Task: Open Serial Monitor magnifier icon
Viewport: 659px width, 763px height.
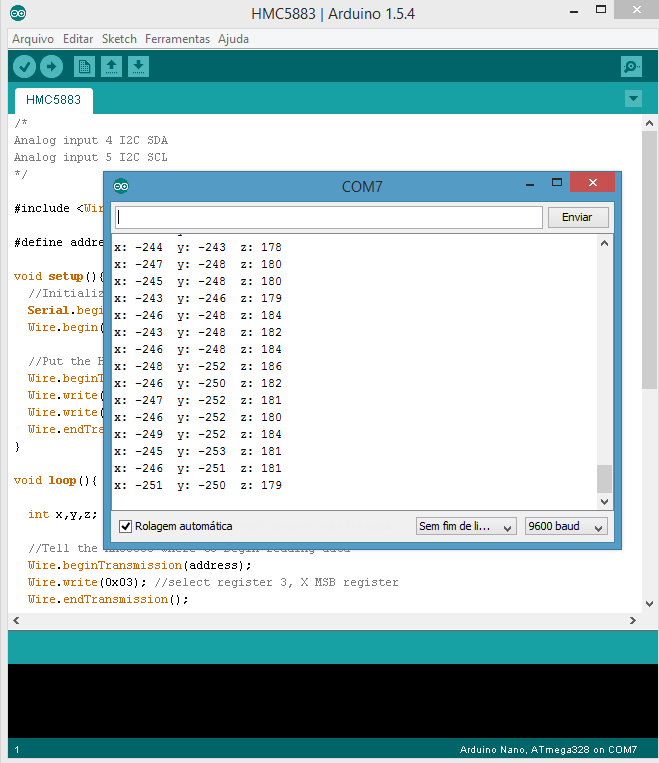Action: pos(631,66)
